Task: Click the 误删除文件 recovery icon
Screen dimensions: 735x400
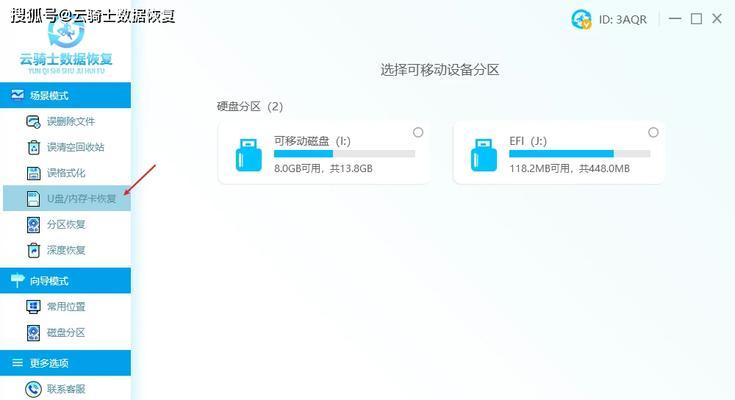Action: click(33, 121)
